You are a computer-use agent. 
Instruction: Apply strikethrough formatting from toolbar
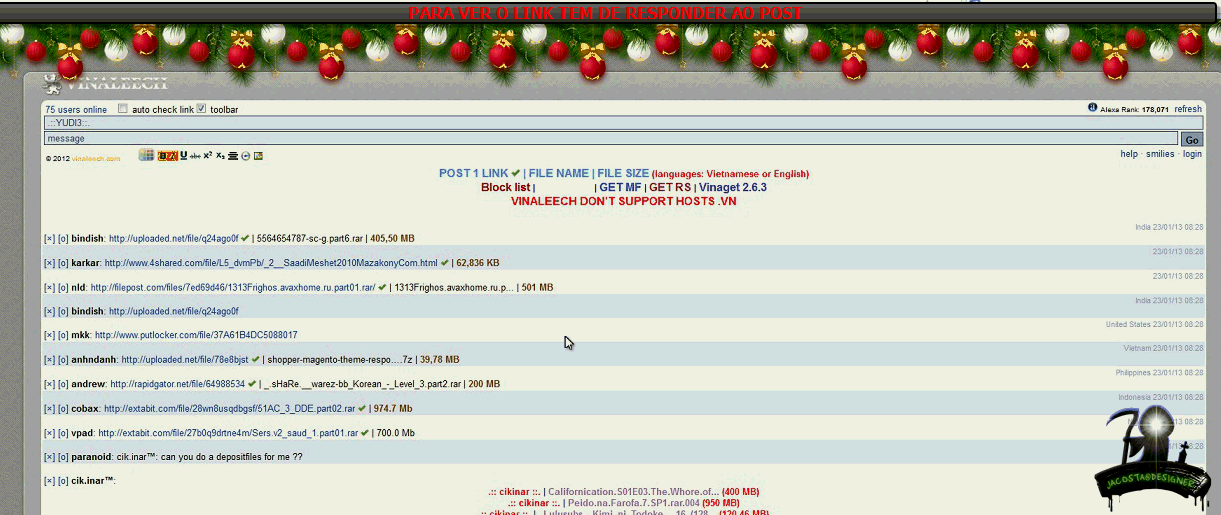tap(195, 156)
